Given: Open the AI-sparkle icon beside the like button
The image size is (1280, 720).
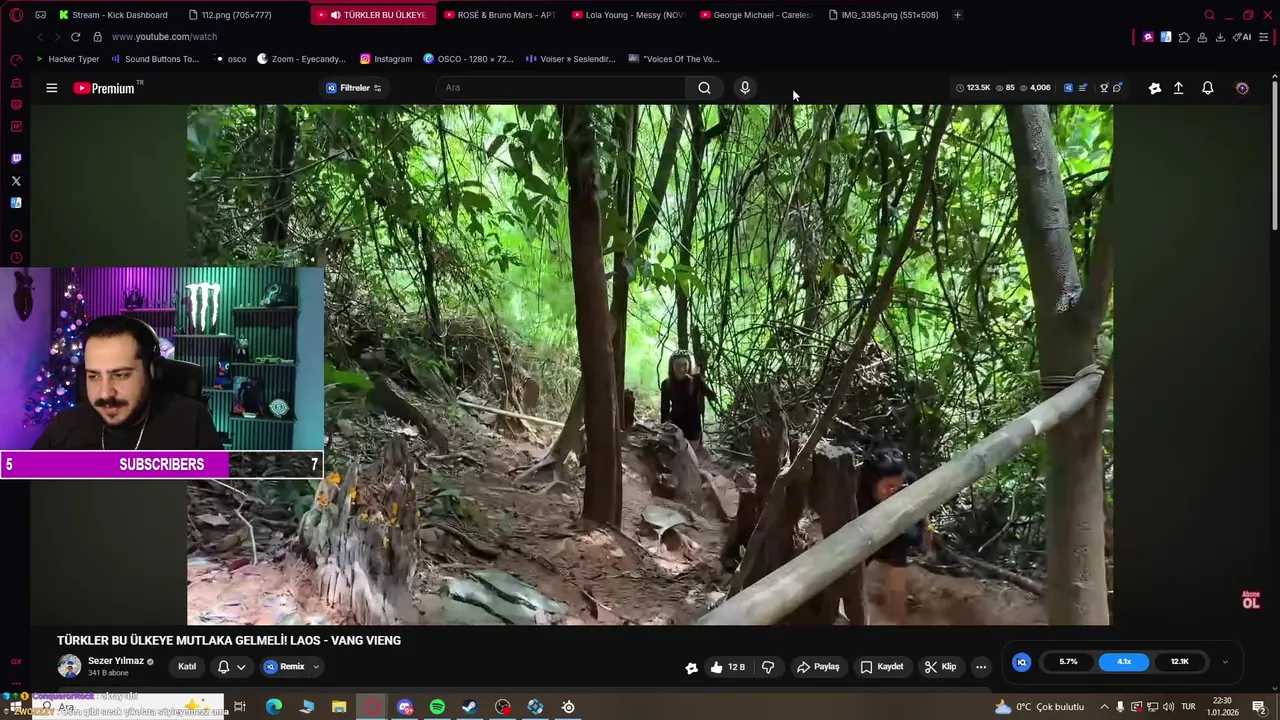Looking at the screenshot, I should tap(691, 668).
